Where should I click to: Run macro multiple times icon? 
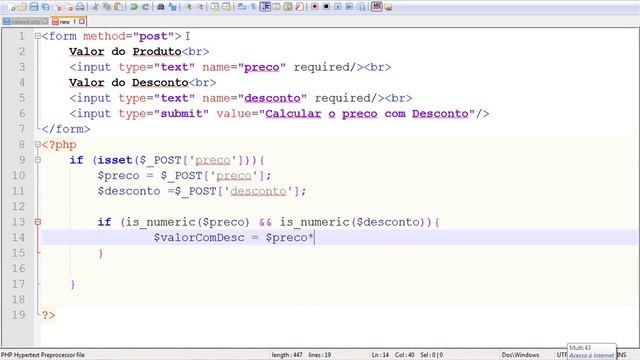349,7
